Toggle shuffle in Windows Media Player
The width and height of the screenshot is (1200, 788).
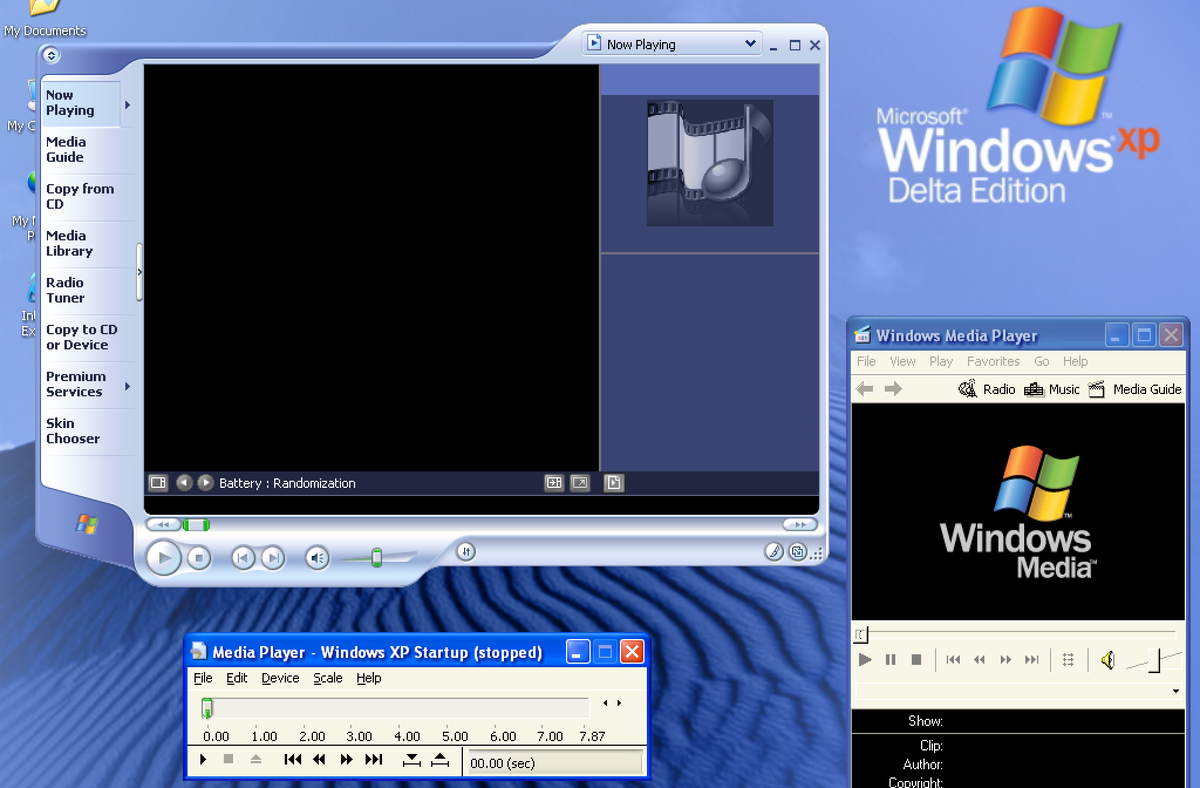(1069, 659)
